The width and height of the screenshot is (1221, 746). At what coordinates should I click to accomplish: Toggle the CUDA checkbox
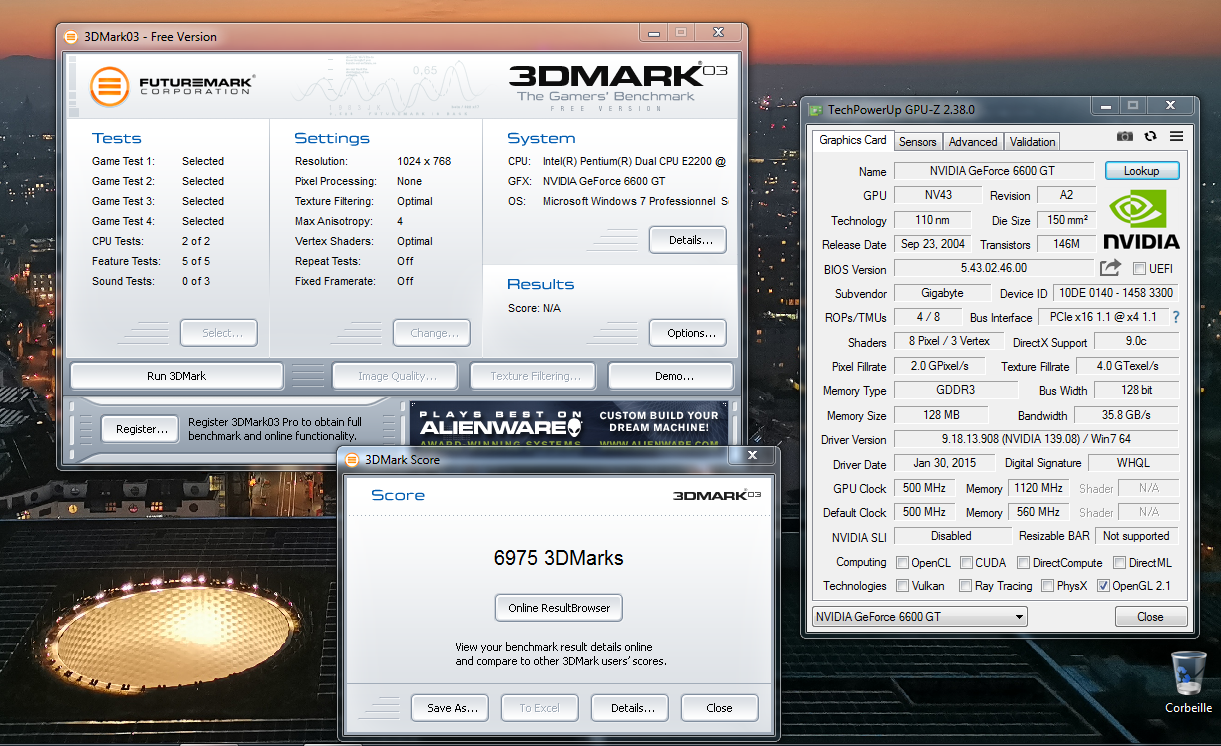[966, 563]
